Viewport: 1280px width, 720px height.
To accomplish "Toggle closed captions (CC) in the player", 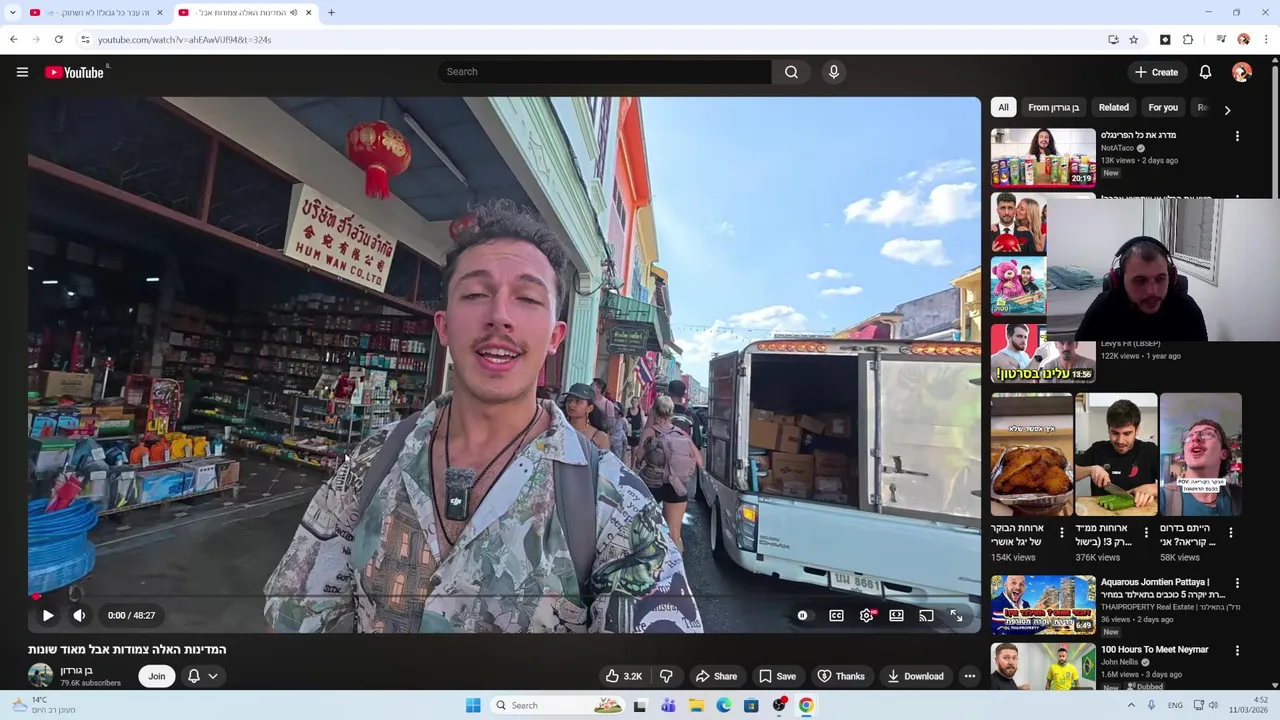I will click(836, 615).
